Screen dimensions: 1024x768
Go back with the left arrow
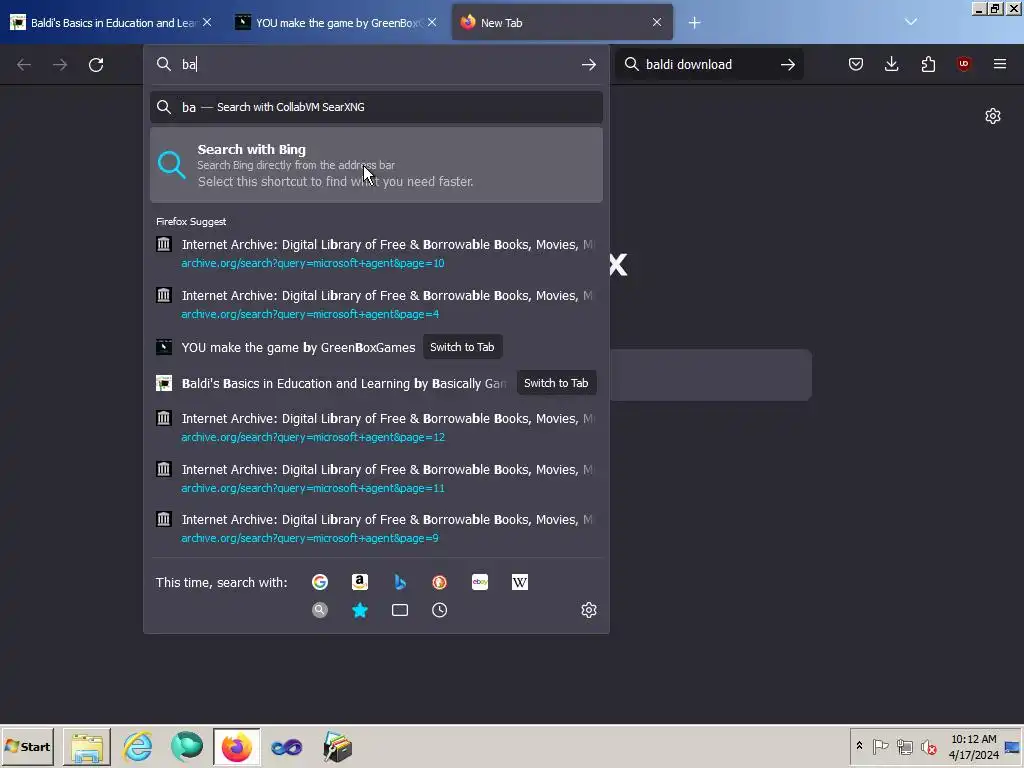tap(24, 65)
